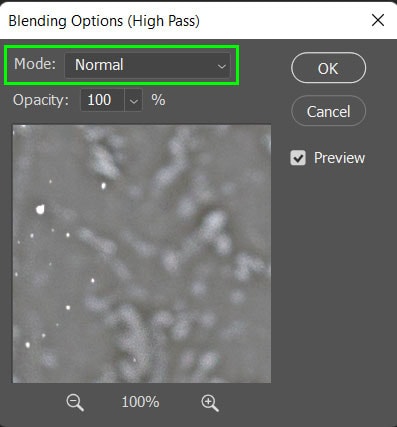Open the Mode dropdown showing Normal
The height and width of the screenshot is (427, 397).
(x=147, y=65)
